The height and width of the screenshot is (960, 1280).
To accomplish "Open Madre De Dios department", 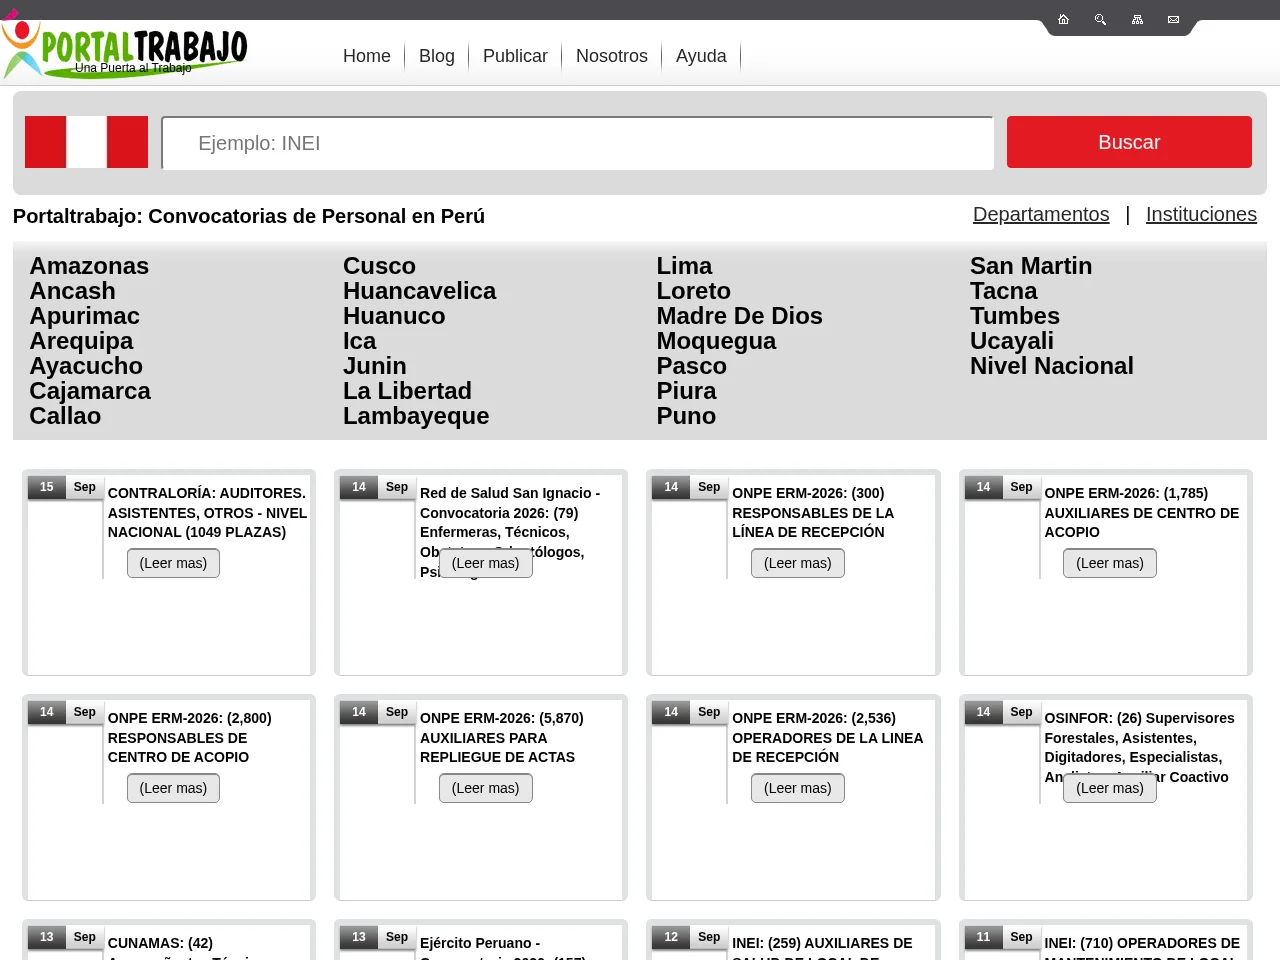I will pyautogui.click(x=739, y=316).
